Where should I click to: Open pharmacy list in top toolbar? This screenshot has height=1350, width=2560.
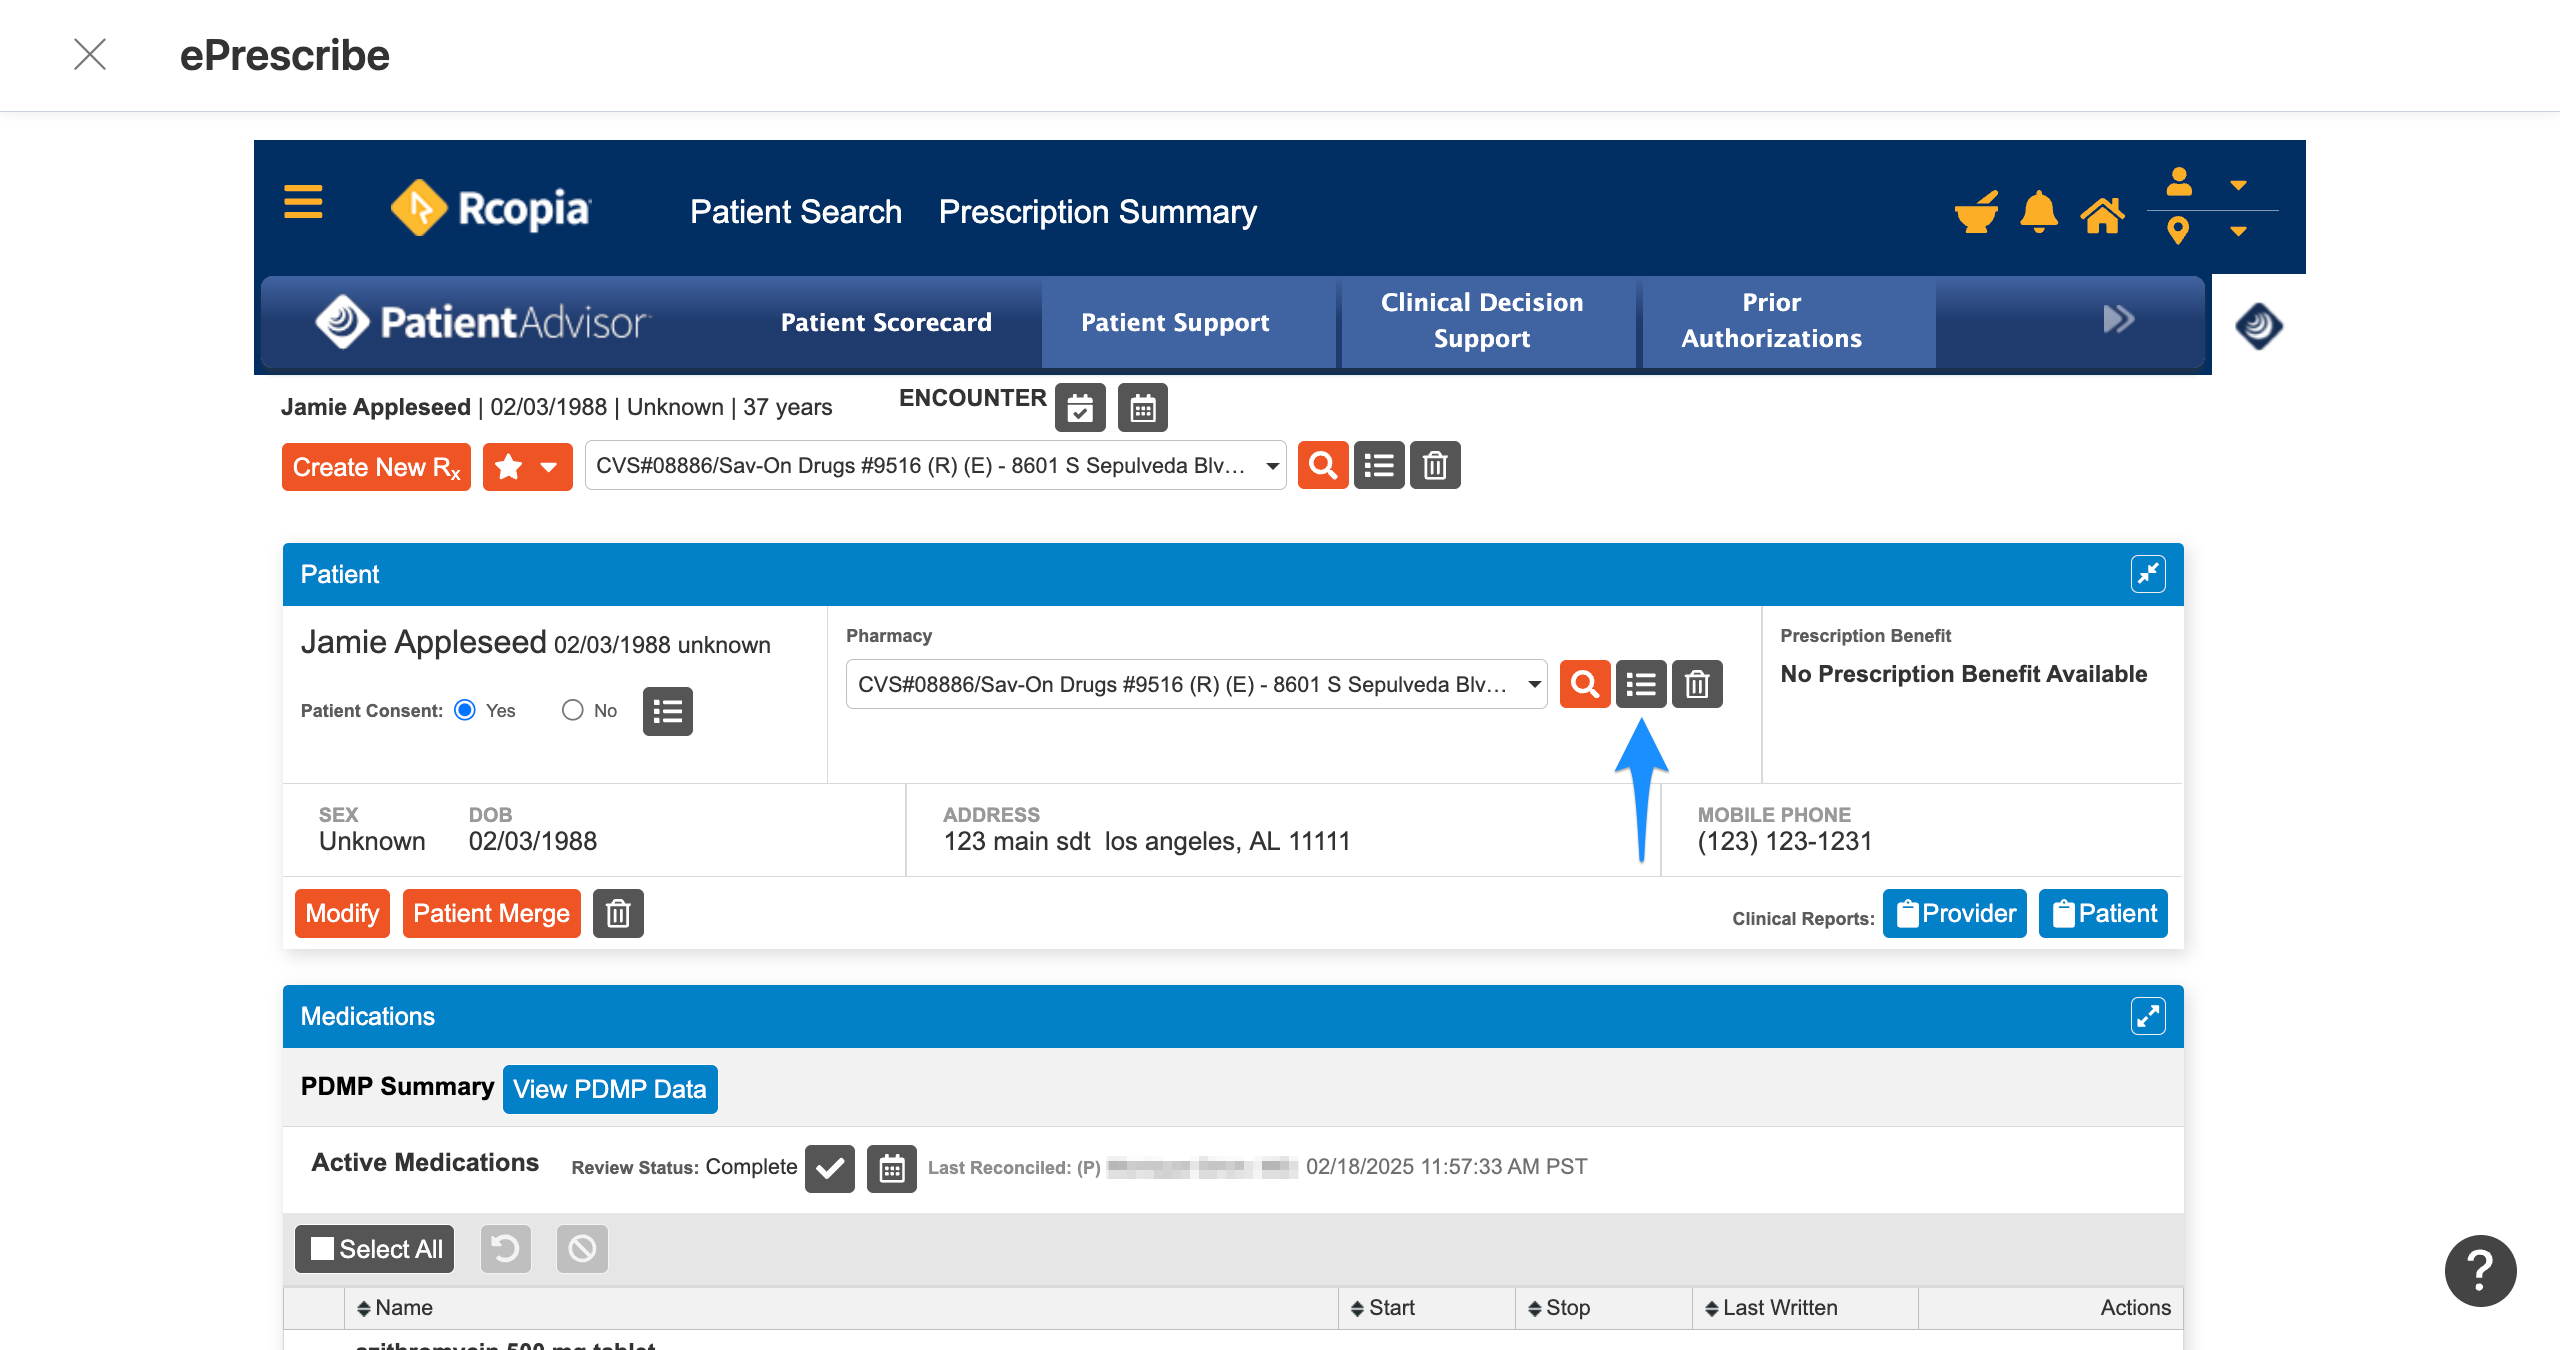pyautogui.click(x=1379, y=465)
